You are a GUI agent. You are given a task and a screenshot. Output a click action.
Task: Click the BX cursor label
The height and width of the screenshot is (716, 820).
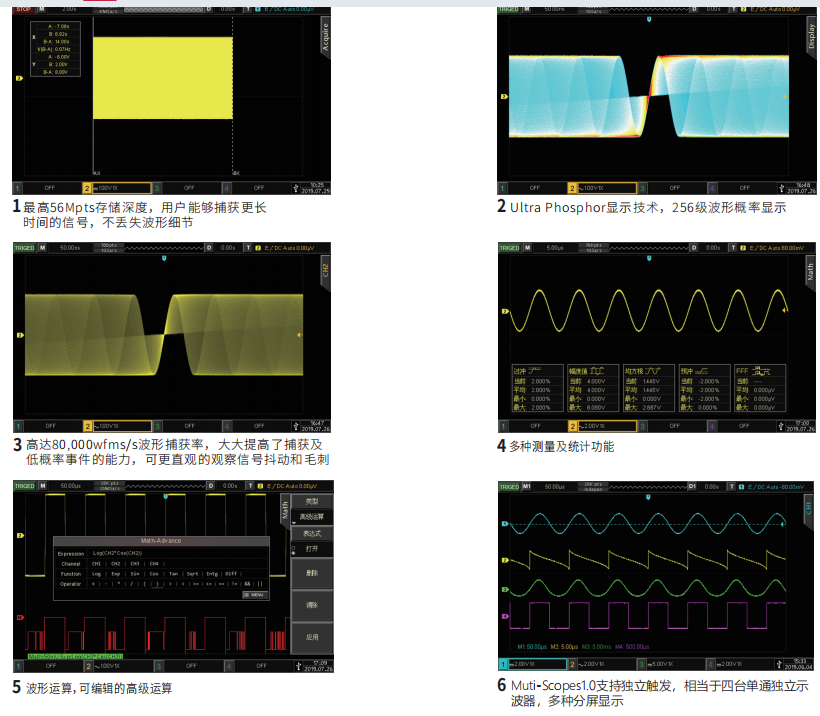[236, 173]
